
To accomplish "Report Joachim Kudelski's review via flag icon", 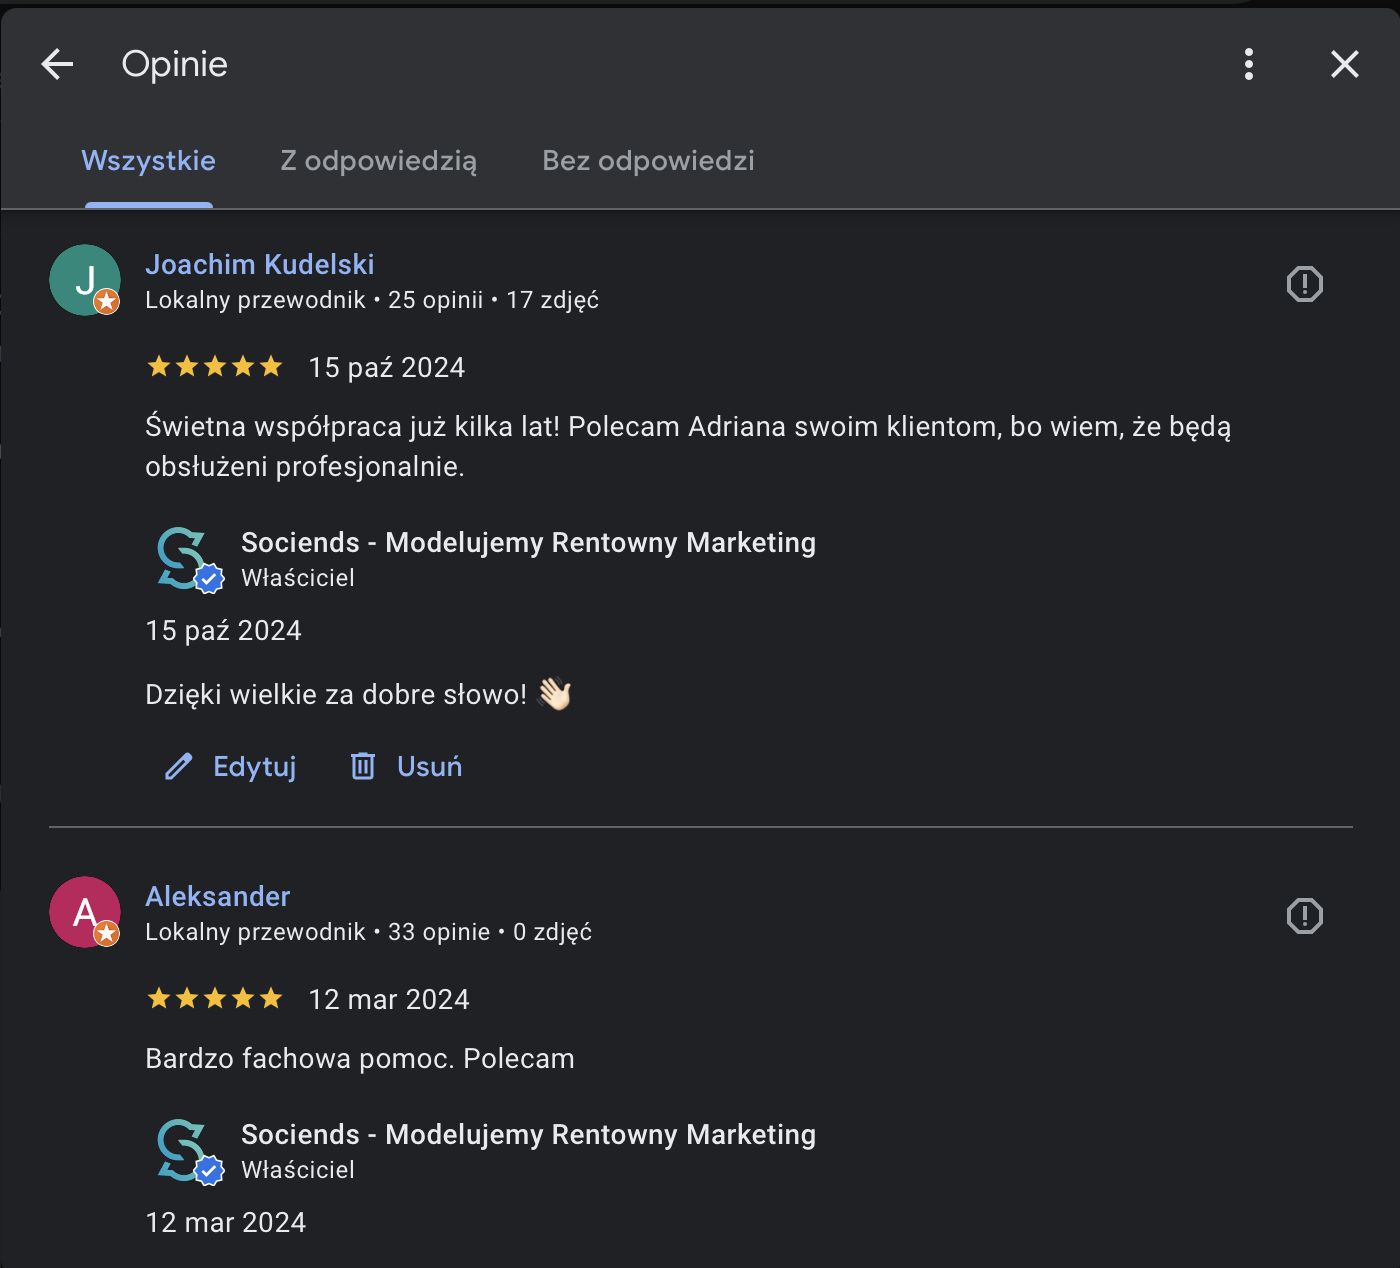I will (x=1304, y=284).
